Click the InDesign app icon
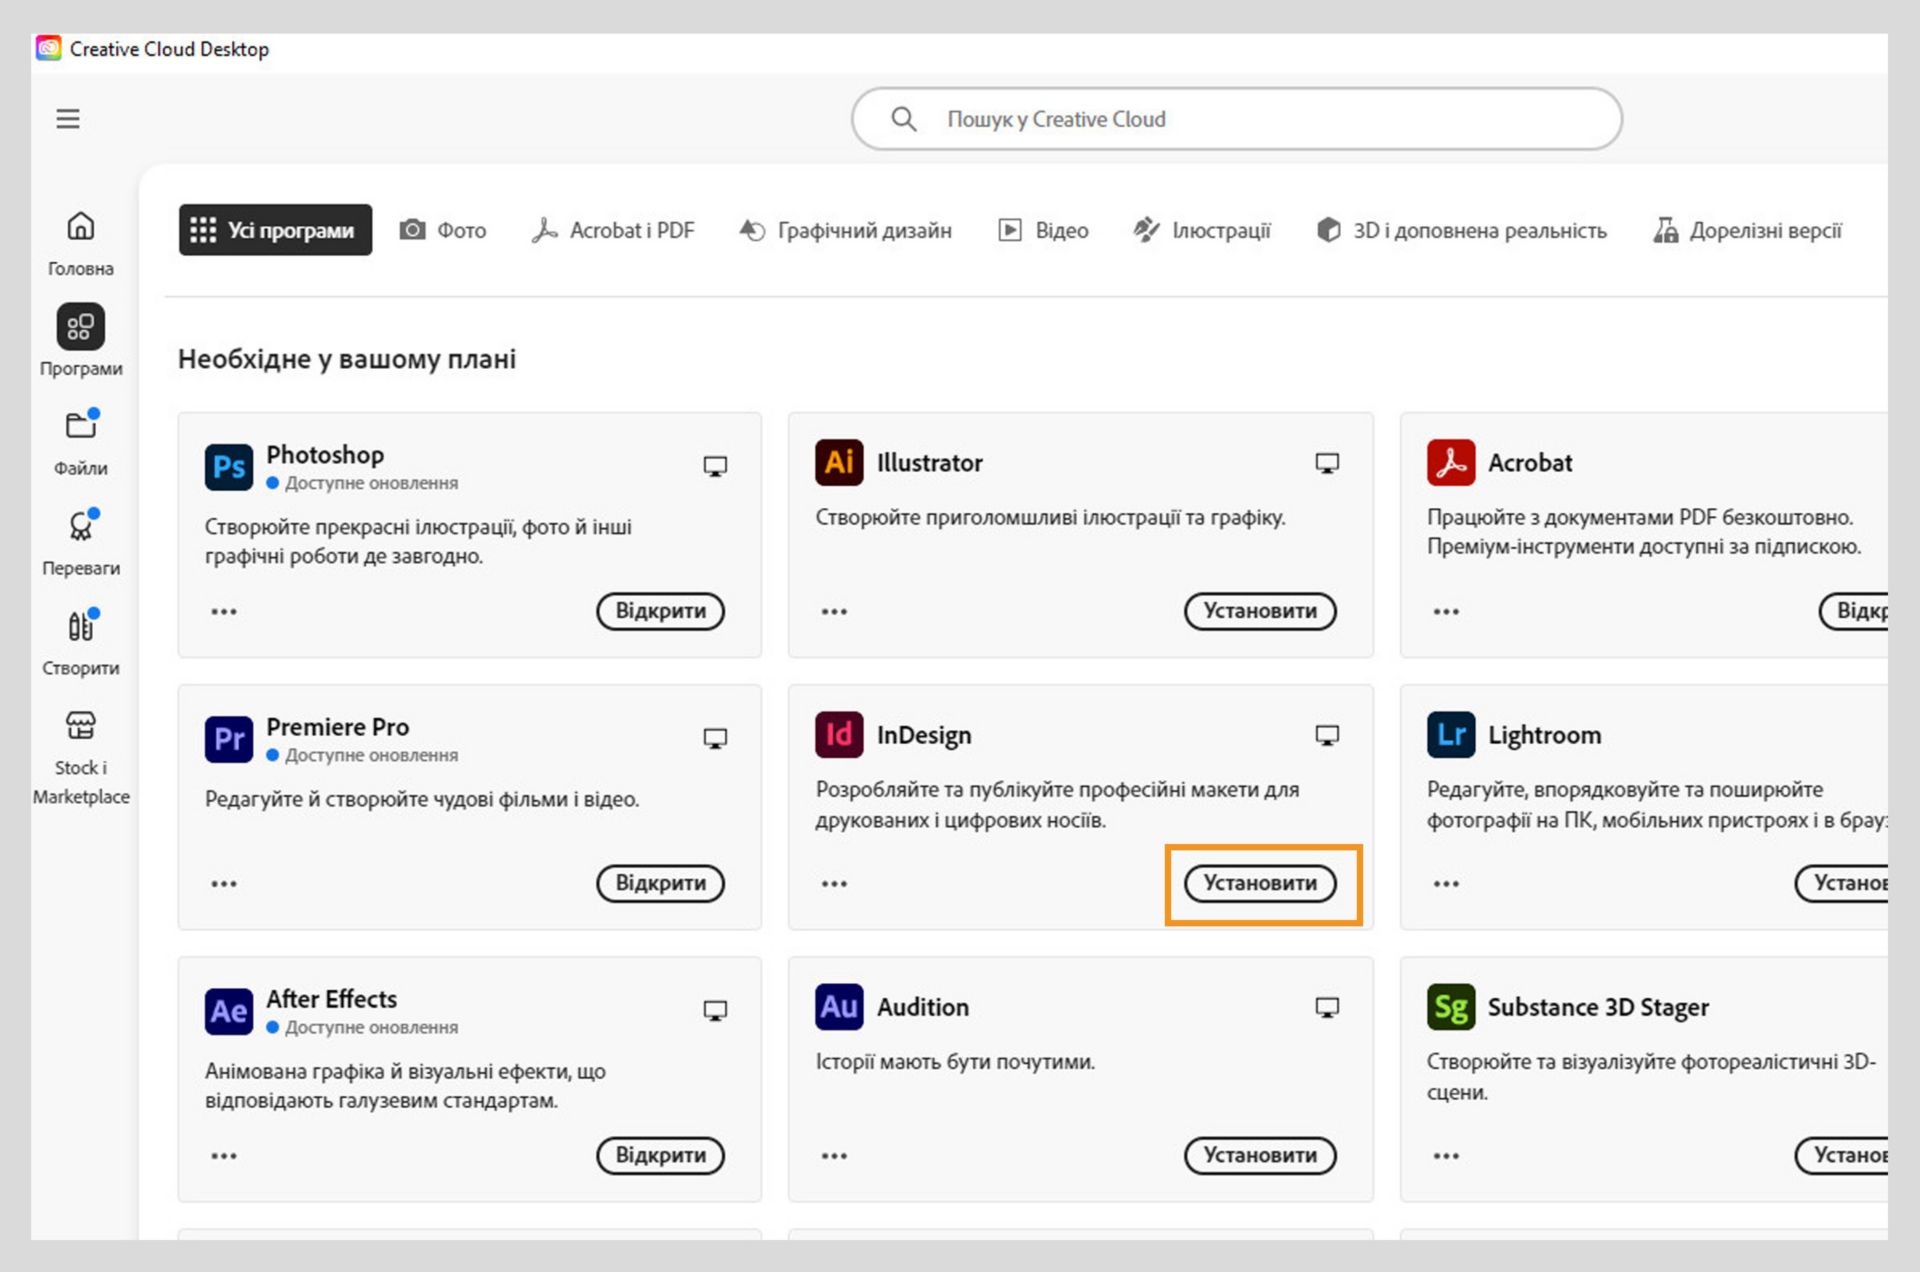Image resolution: width=1920 pixels, height=1272 pixels. coord(838,735)
